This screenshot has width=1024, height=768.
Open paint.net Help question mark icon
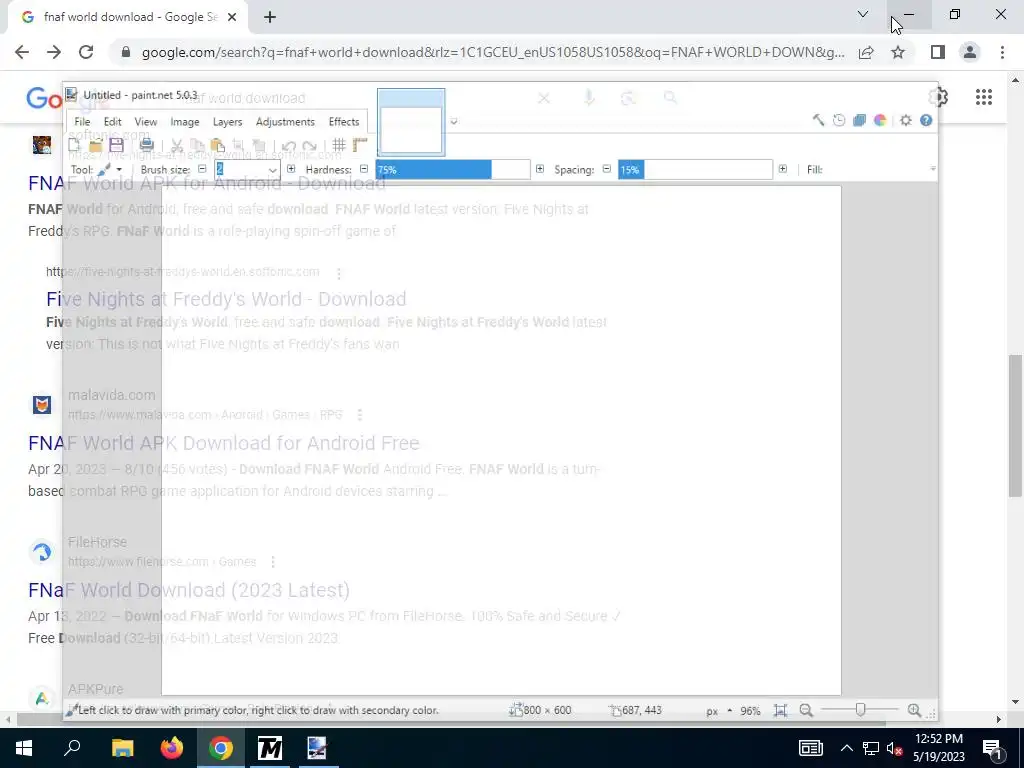[x=926, y=120]
